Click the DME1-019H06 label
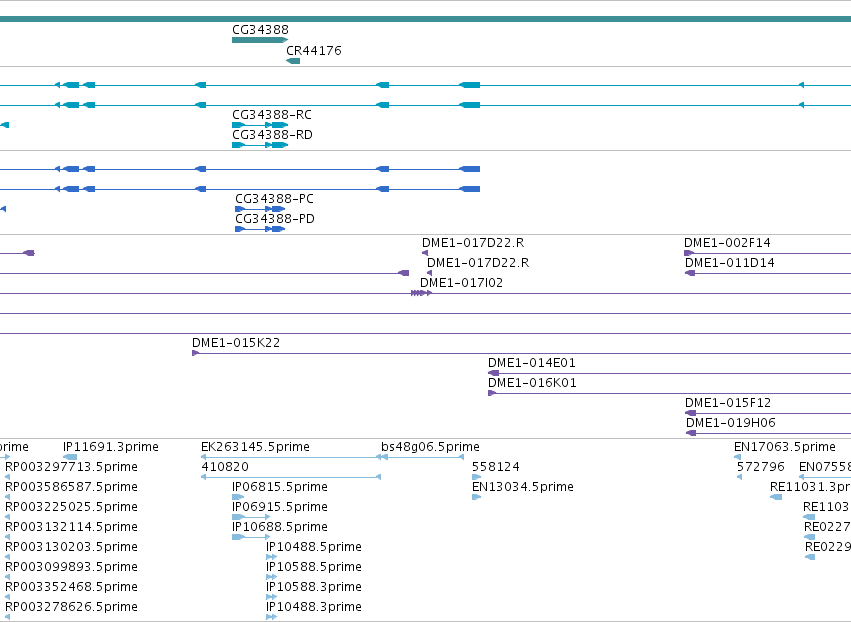 731,423
